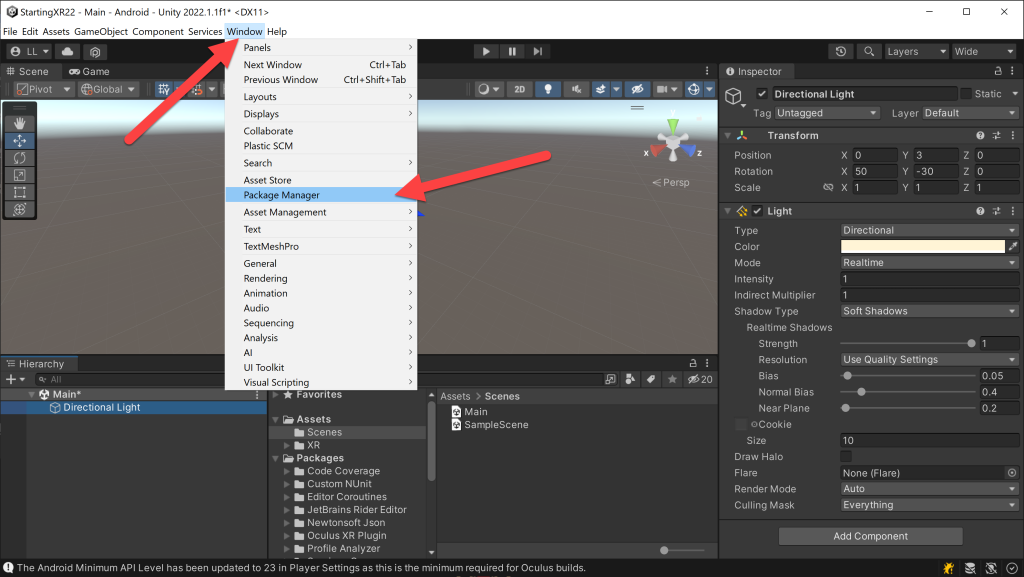Viewport: 1024px width, 577px height.
Task: Click the Transform component help icon
Action: pyautogui.click(x=980, y=135)
